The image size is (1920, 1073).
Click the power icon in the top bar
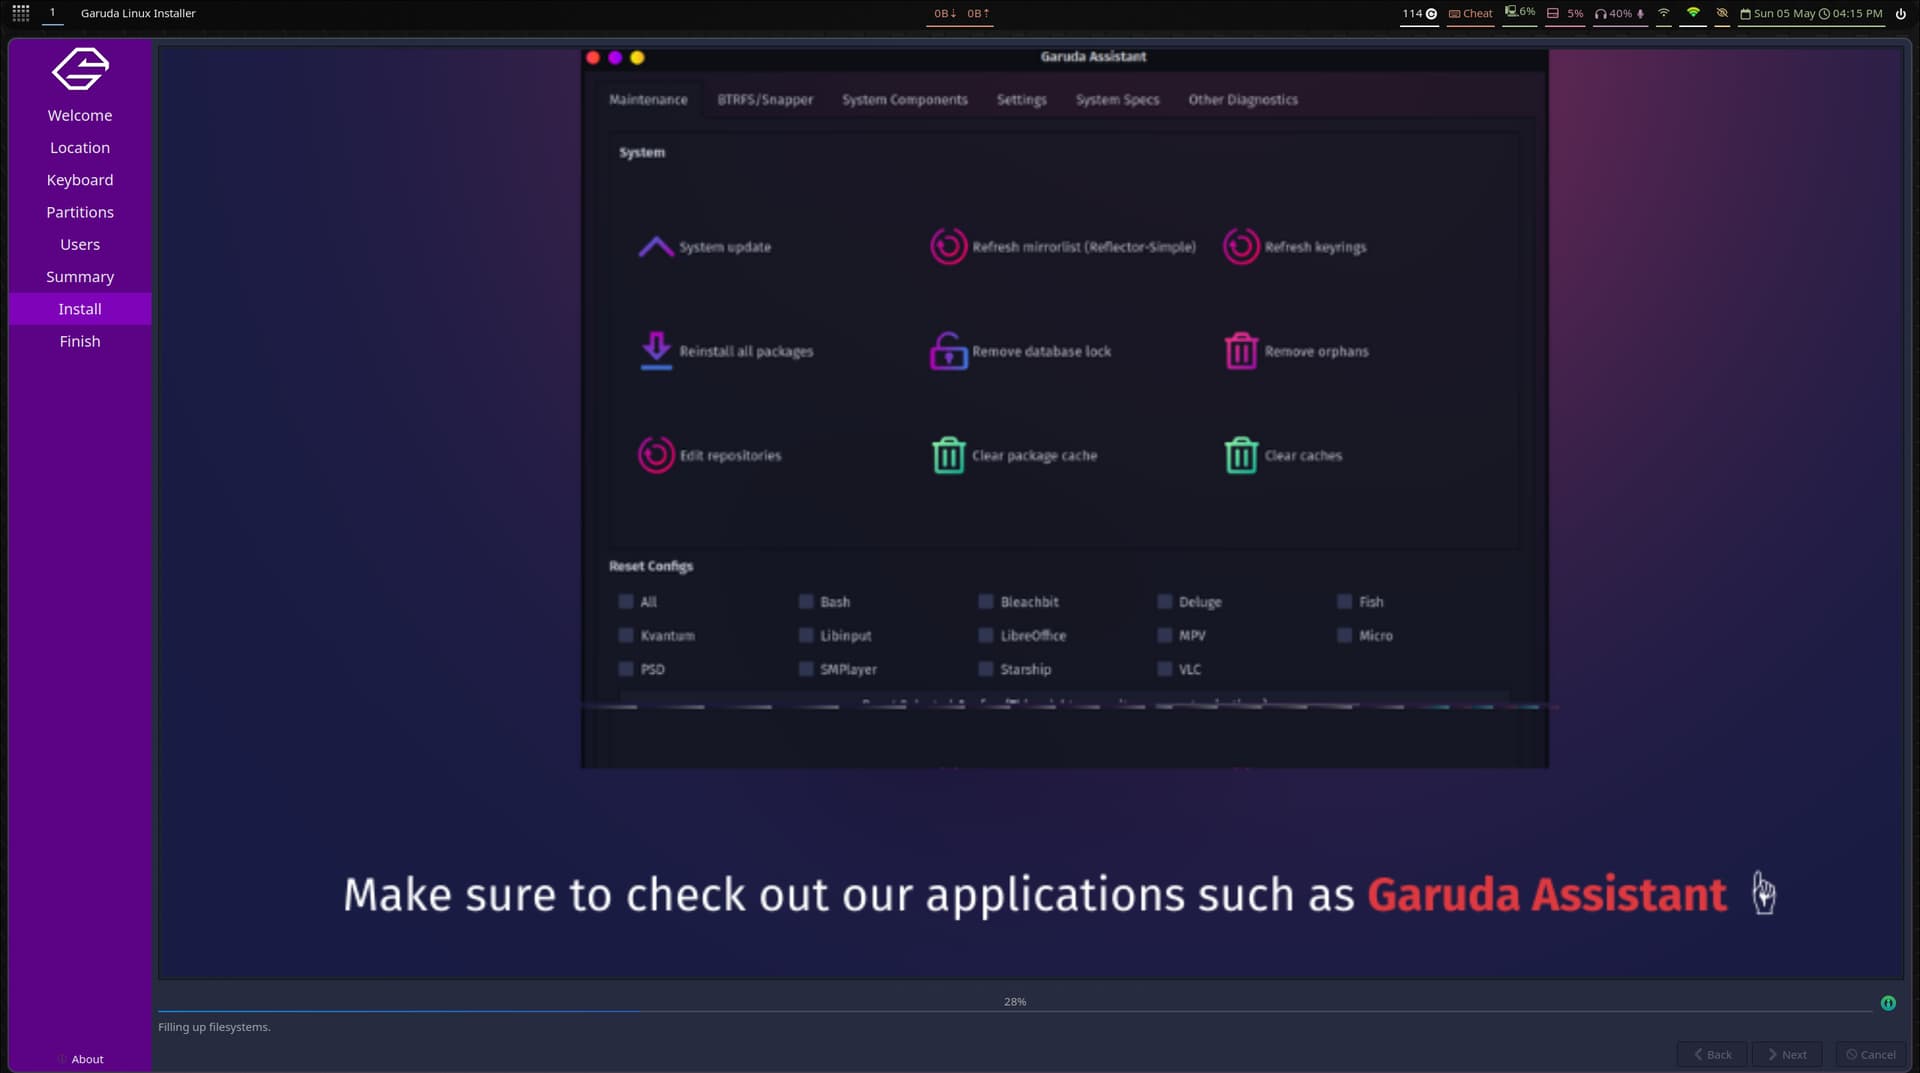pyautogui.click(x=1901, y=14)
